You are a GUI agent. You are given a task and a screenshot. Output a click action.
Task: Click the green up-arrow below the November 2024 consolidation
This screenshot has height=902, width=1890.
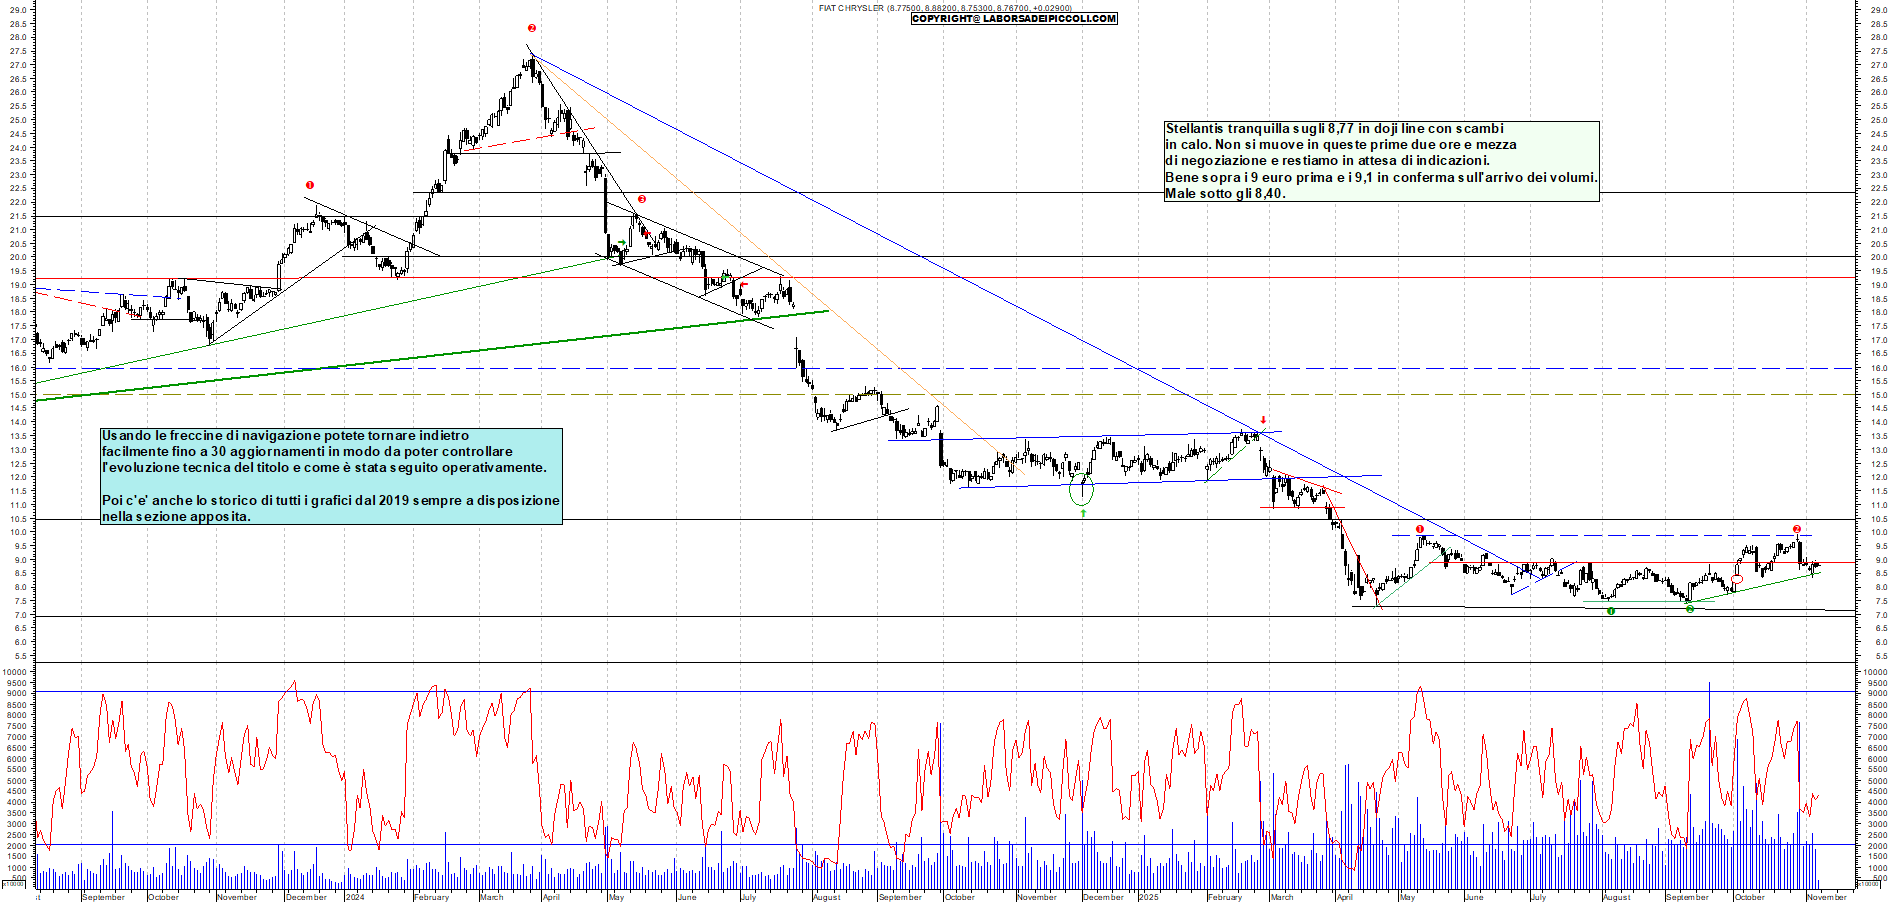pyautogui.click(x=1083, y=513)
